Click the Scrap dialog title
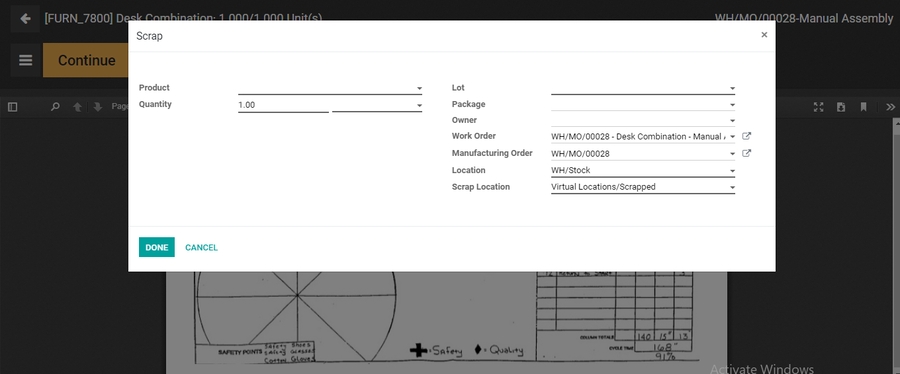 (149, 36)
